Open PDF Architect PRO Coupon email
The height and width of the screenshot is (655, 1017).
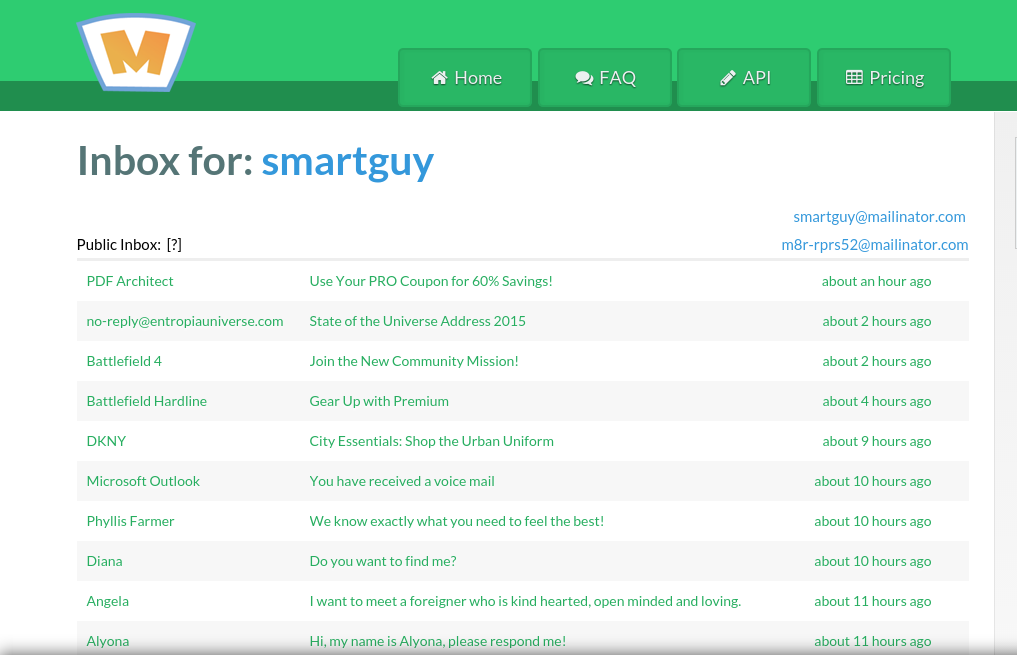pos(523,281)
